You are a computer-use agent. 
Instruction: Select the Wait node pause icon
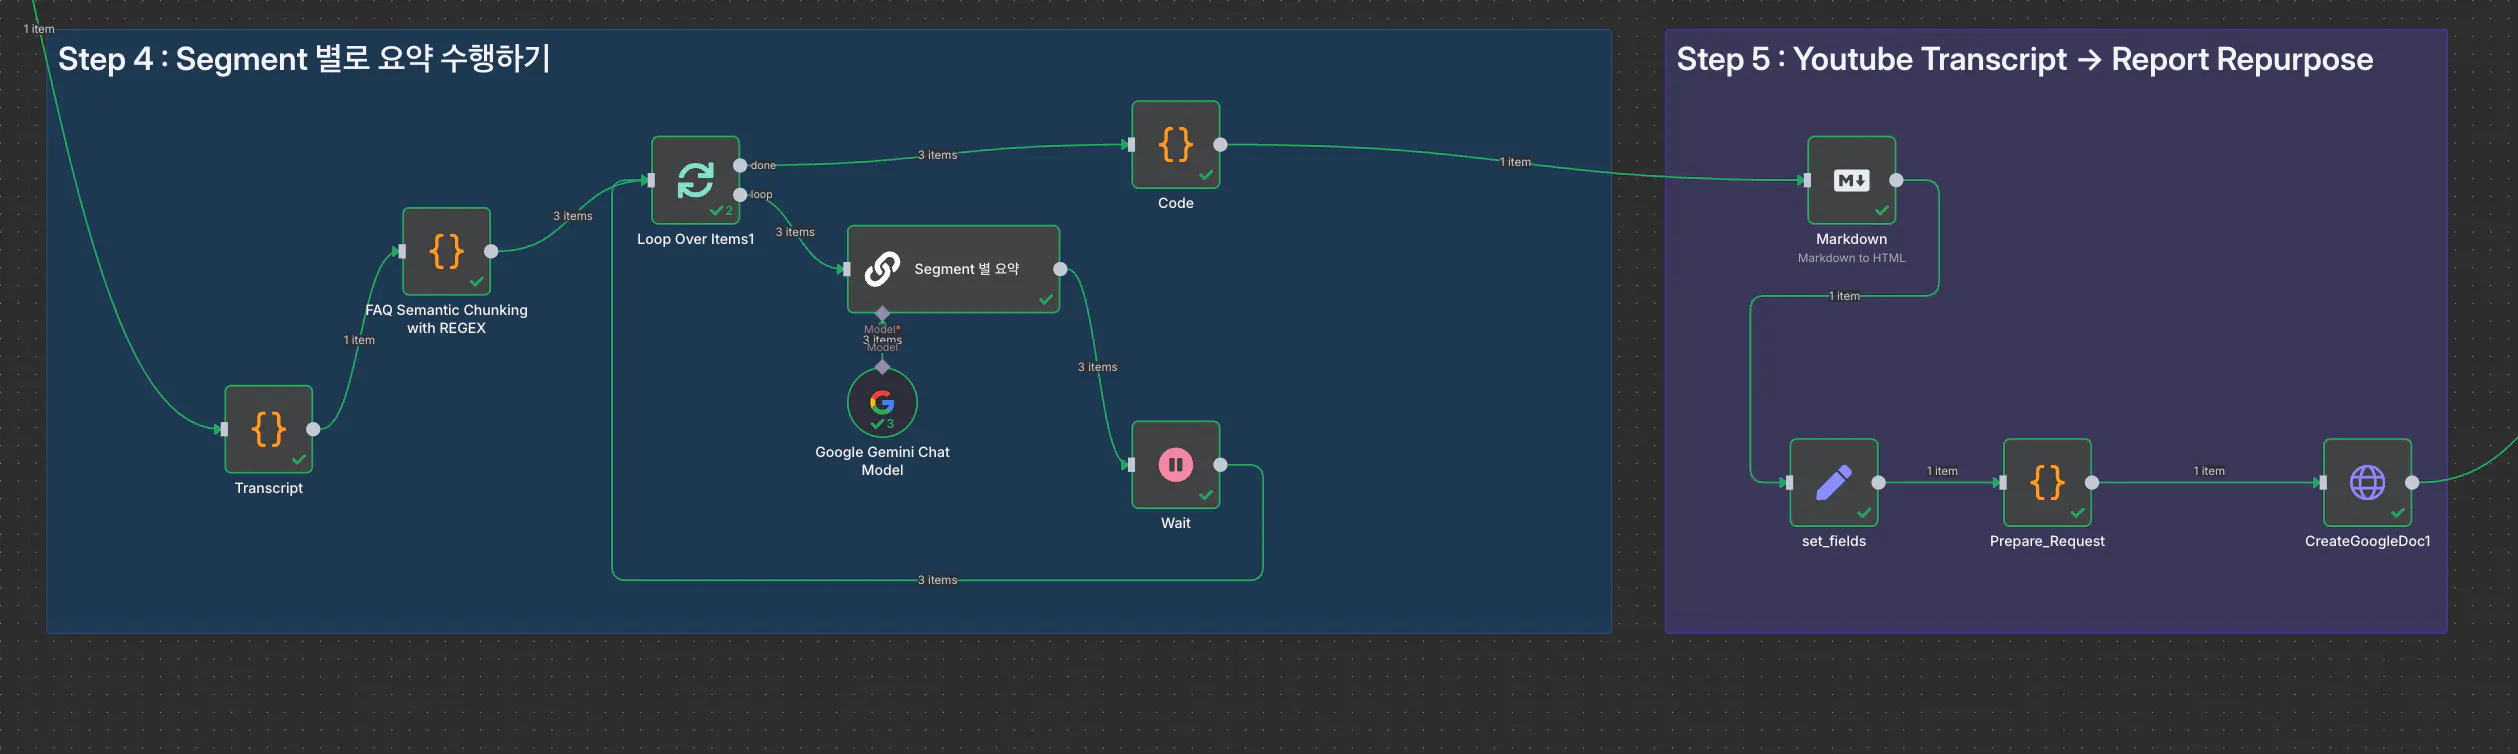[1175, 465]
